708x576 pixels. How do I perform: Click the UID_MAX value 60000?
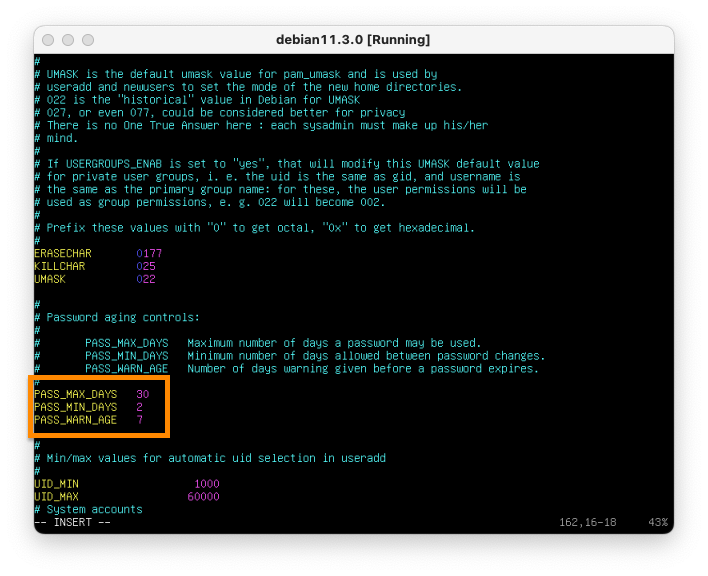coord(203,497)
